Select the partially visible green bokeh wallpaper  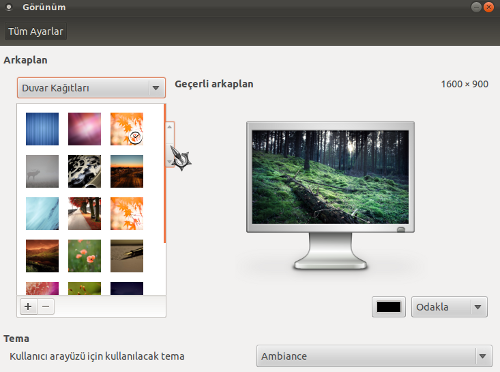(x=84, y=288)
